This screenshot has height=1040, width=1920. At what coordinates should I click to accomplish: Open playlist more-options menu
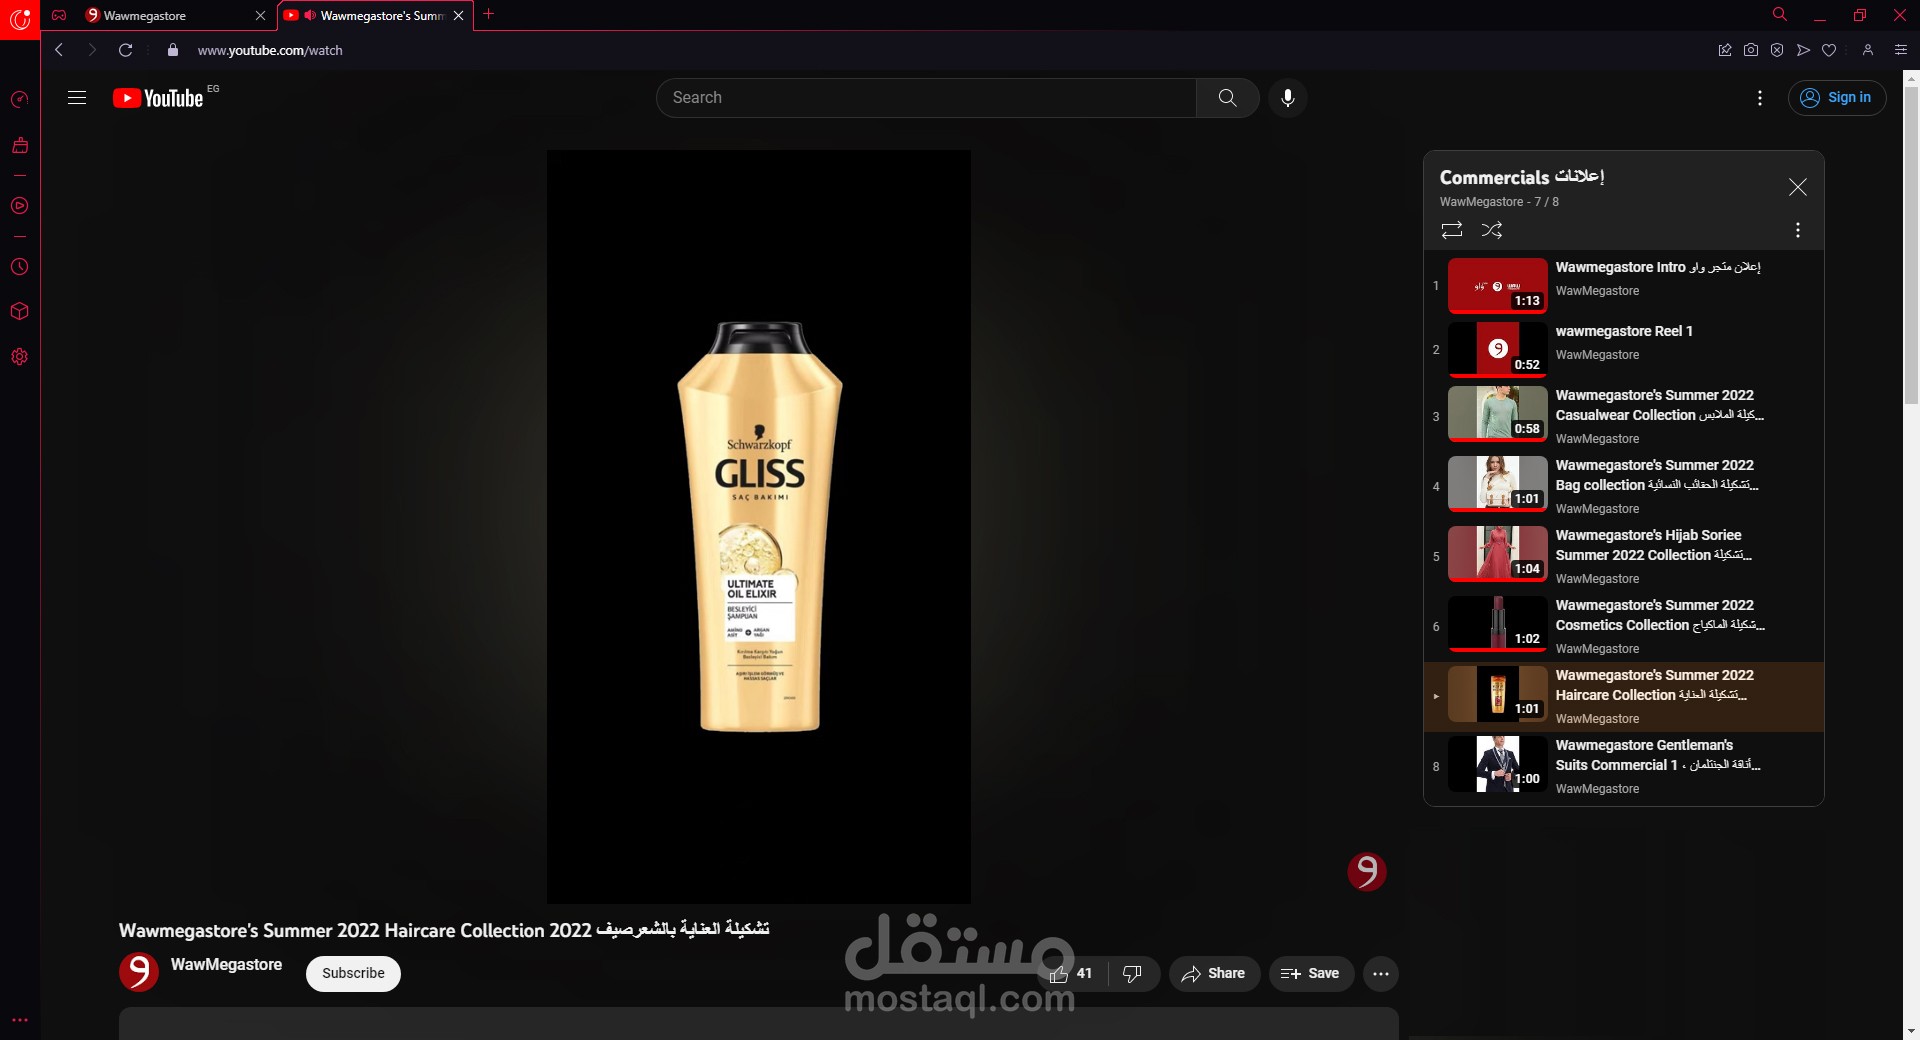pos(1798,230)
